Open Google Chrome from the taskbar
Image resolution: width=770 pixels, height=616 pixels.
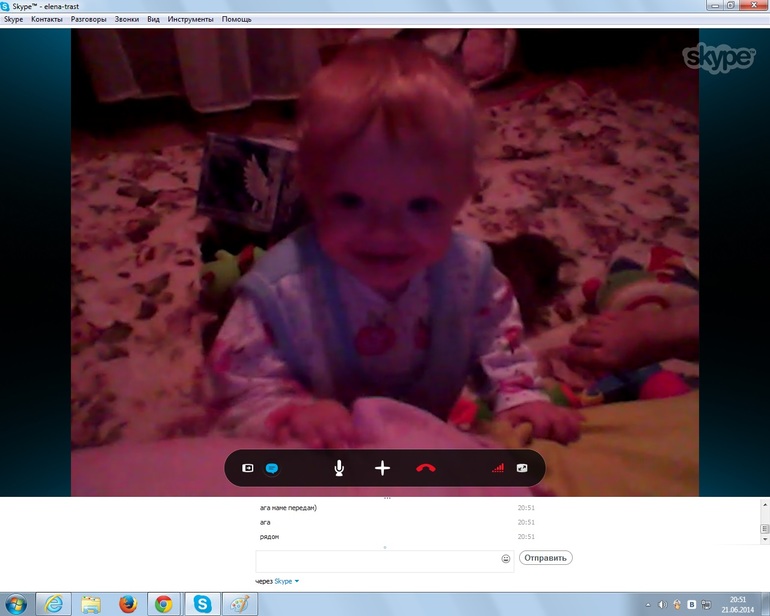pyautogui.click(x=163, y=604)
